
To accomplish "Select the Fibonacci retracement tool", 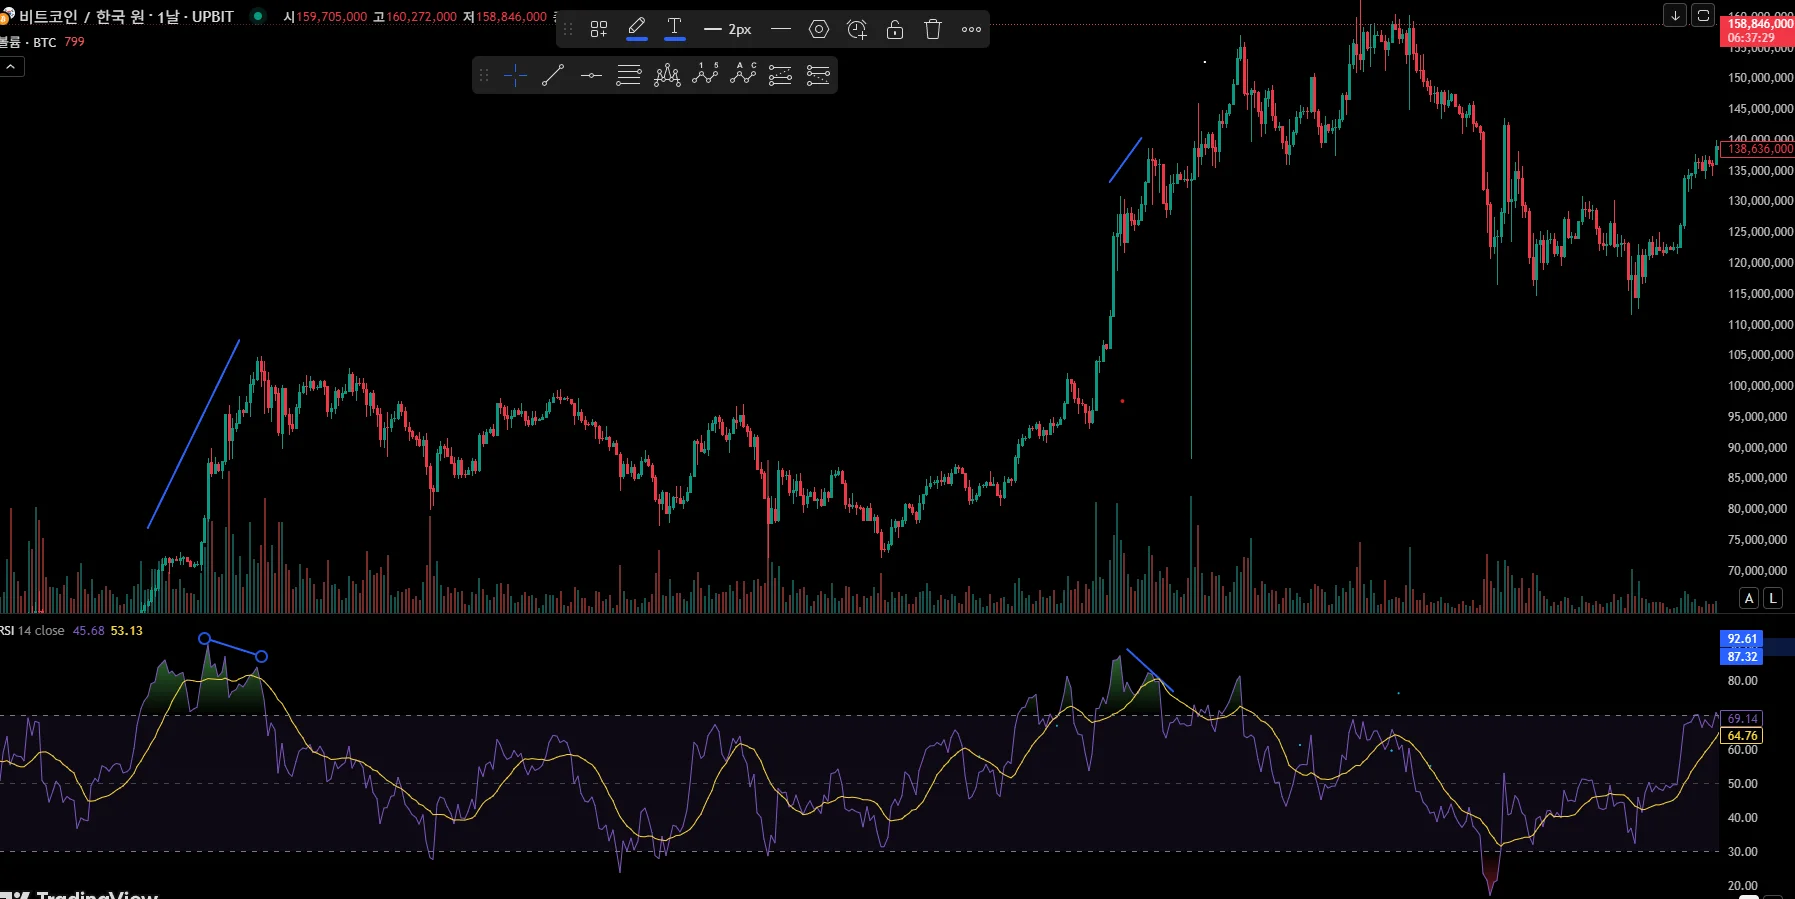I will tap(629, 75).
